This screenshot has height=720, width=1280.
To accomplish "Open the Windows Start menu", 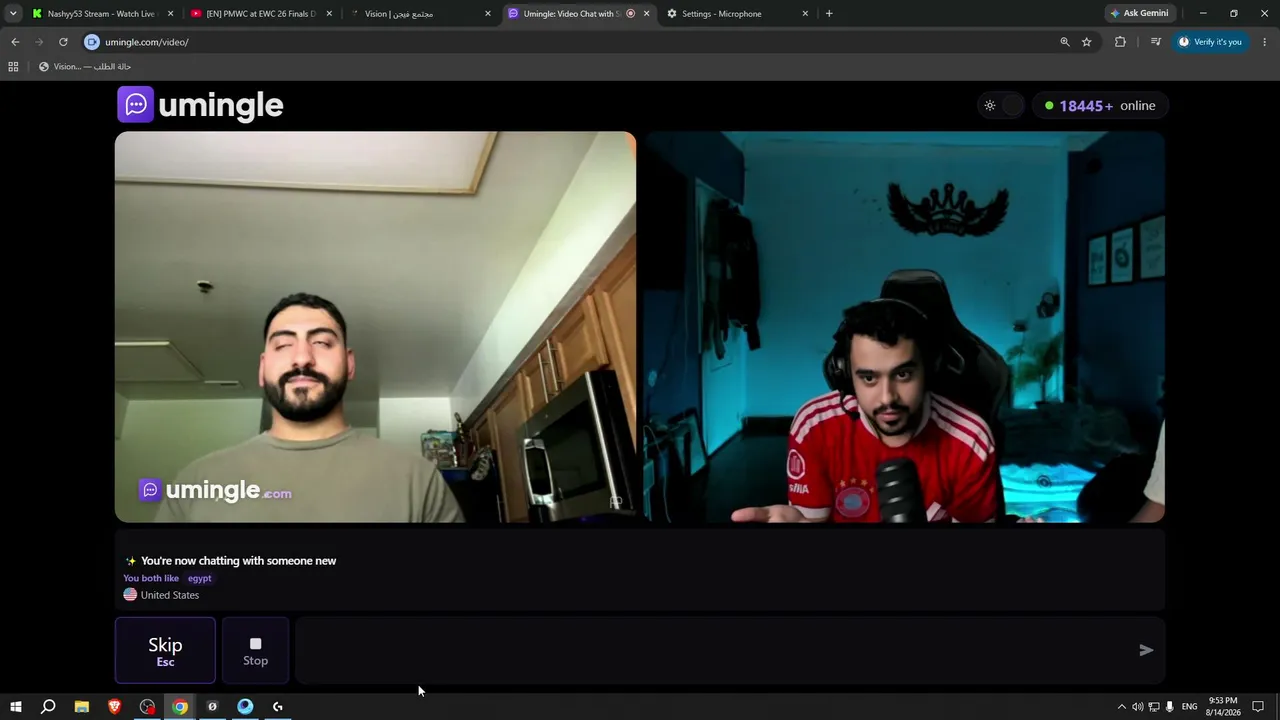I will coord(15,707).
